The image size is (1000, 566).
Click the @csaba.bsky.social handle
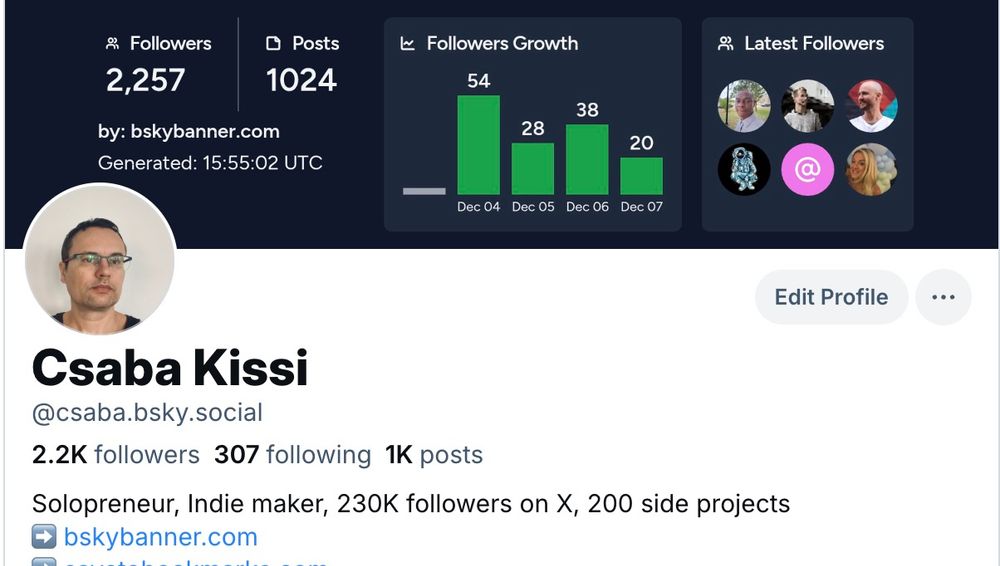pyautogui.click(x=147, y=412)
